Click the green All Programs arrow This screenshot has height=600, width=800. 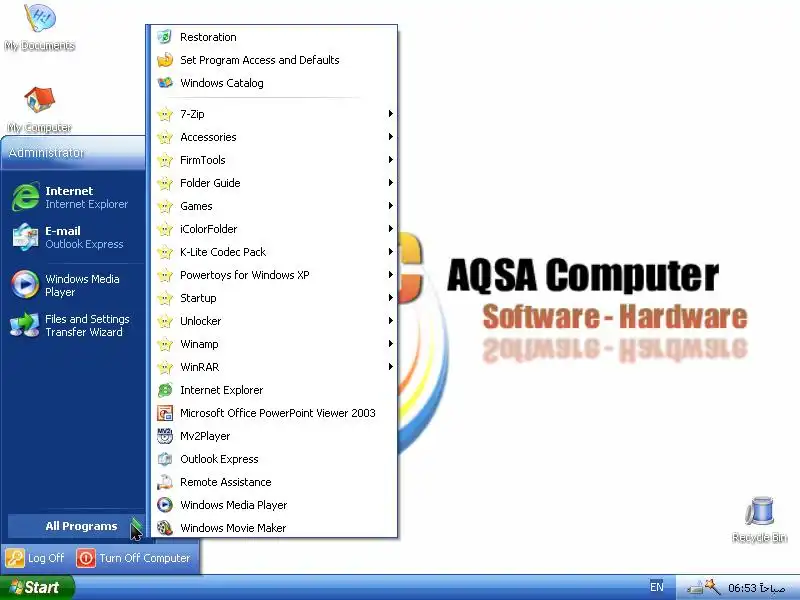[x=136, y=526]
